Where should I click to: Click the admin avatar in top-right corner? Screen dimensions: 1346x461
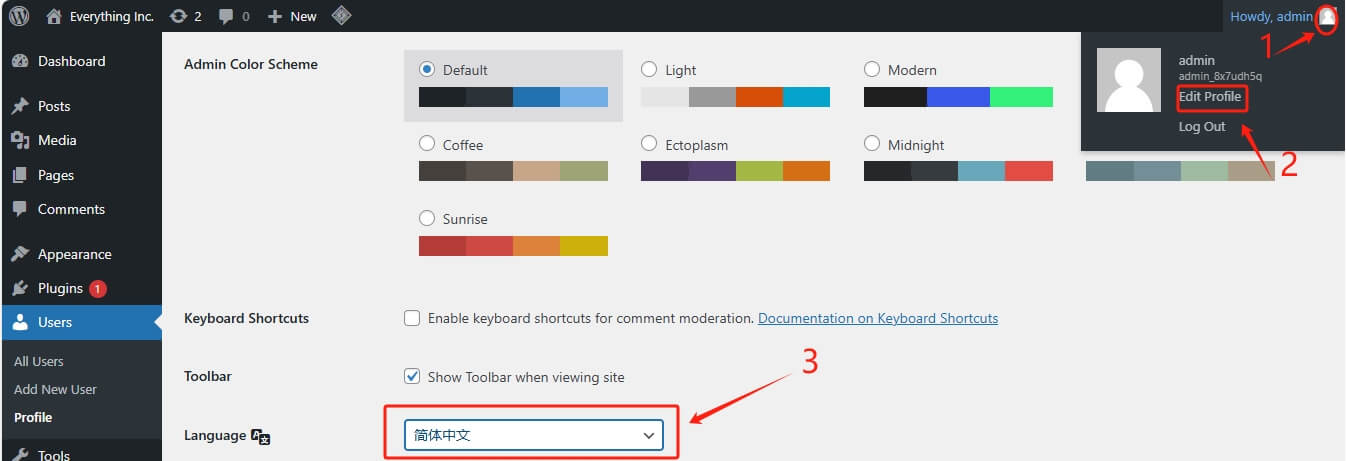tap(1326, 17)
